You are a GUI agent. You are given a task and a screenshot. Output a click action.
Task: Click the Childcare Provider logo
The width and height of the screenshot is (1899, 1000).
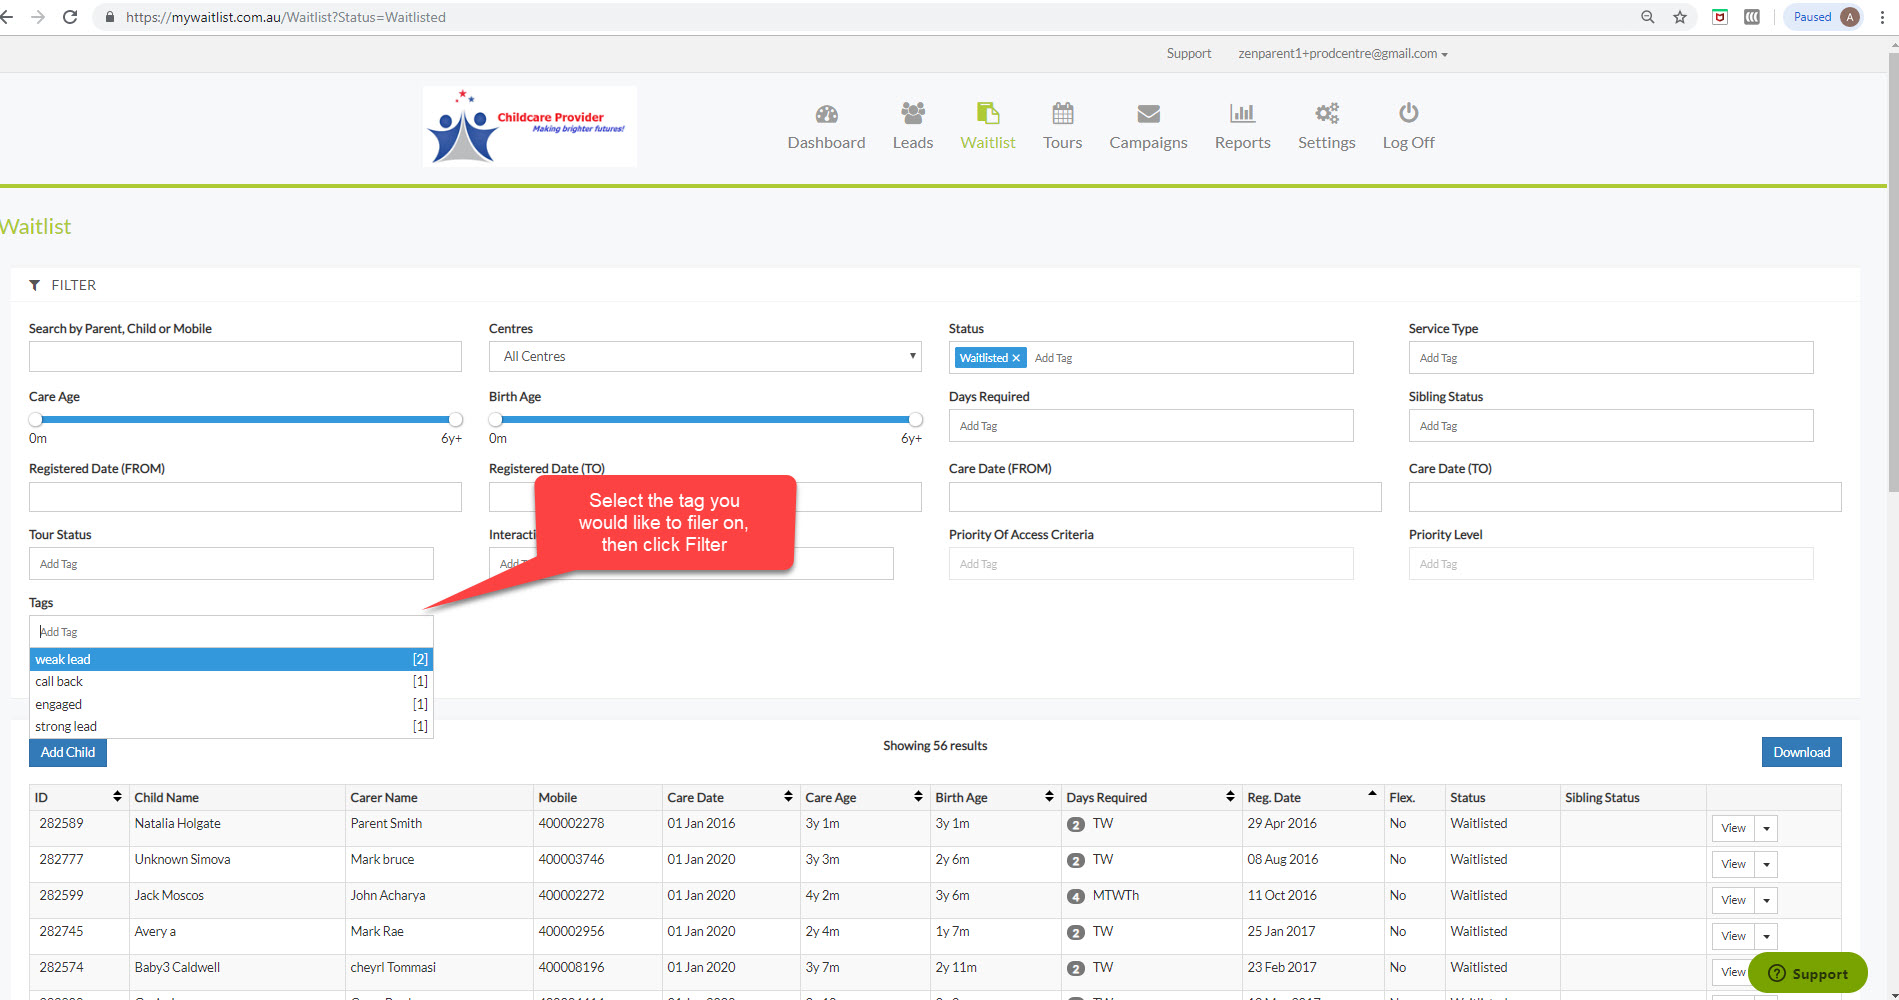click(x=529, y=126)
